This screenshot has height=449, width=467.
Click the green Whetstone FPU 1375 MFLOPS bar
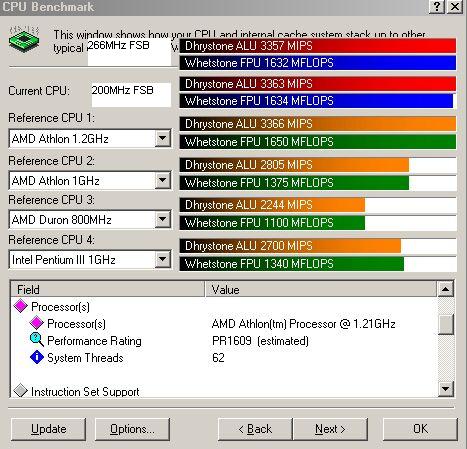point(294,183)
